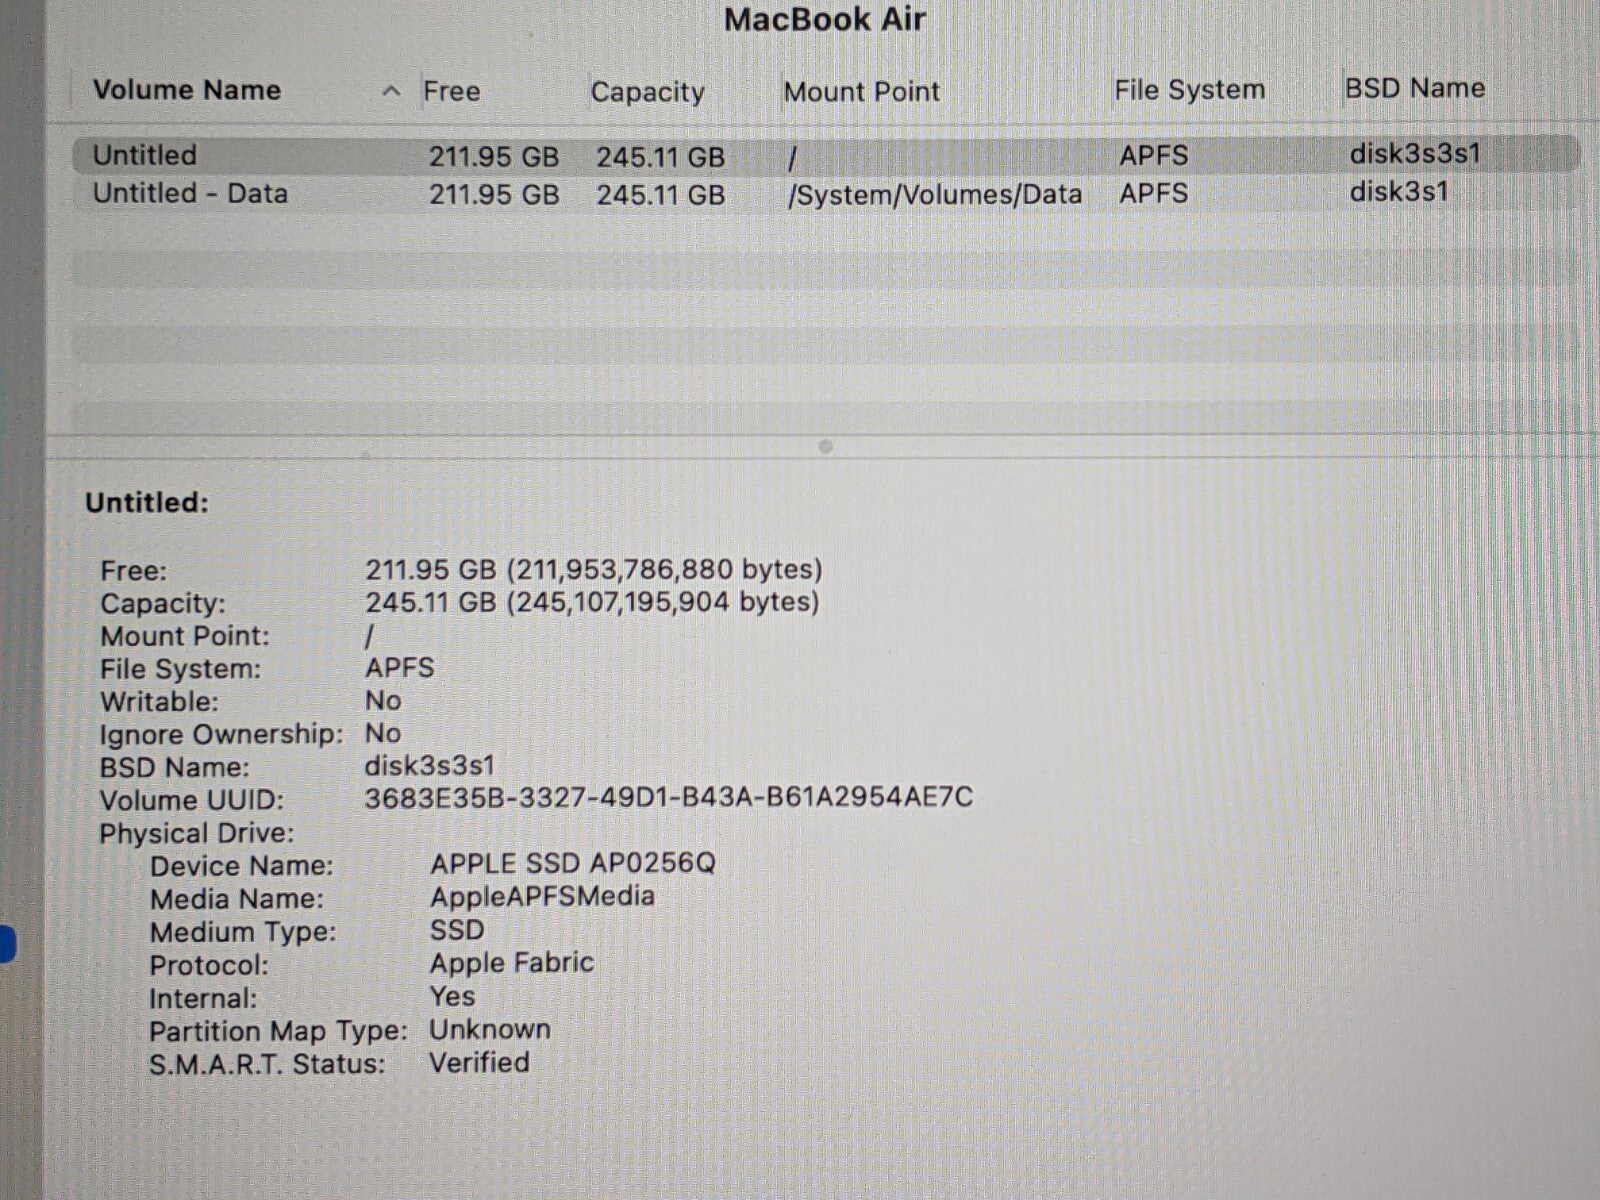Click the File System column header
This screenshot has height=1200, width=1600.
click(1189, 90)
